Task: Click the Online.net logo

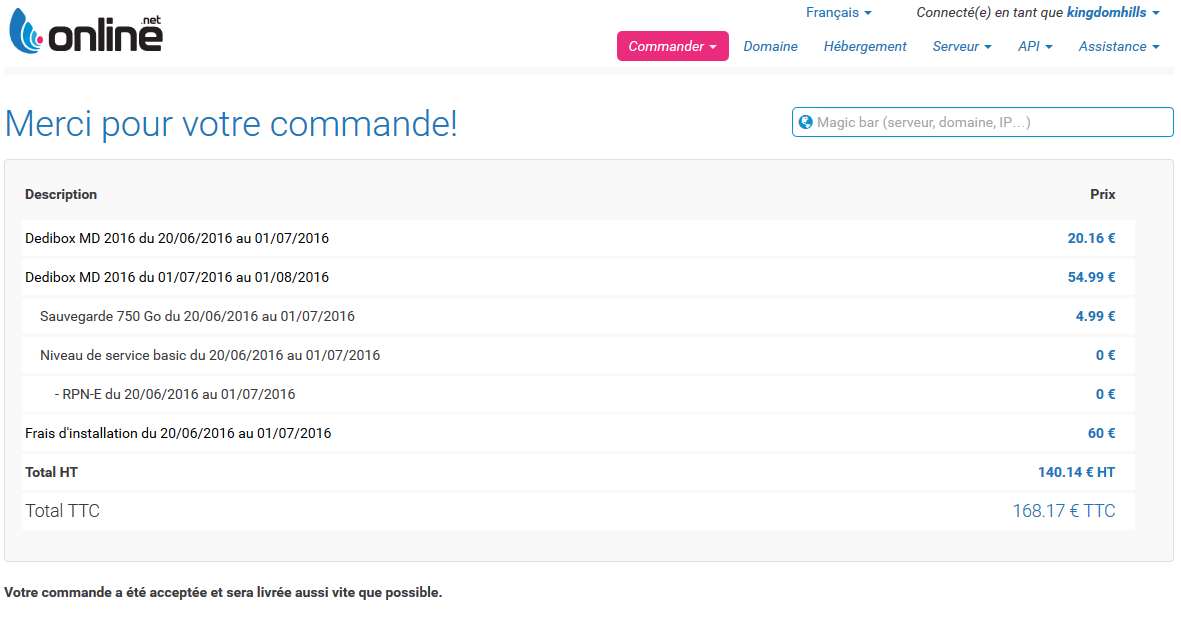Action: coord(86,32)
